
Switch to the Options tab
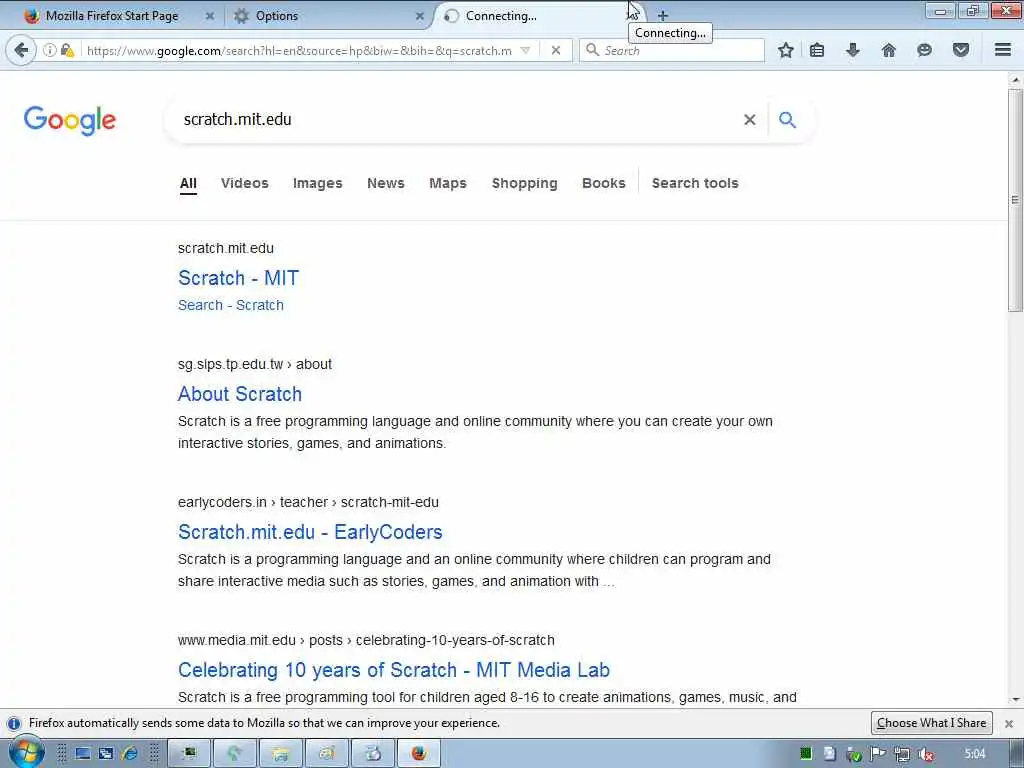tap(277, 16)
